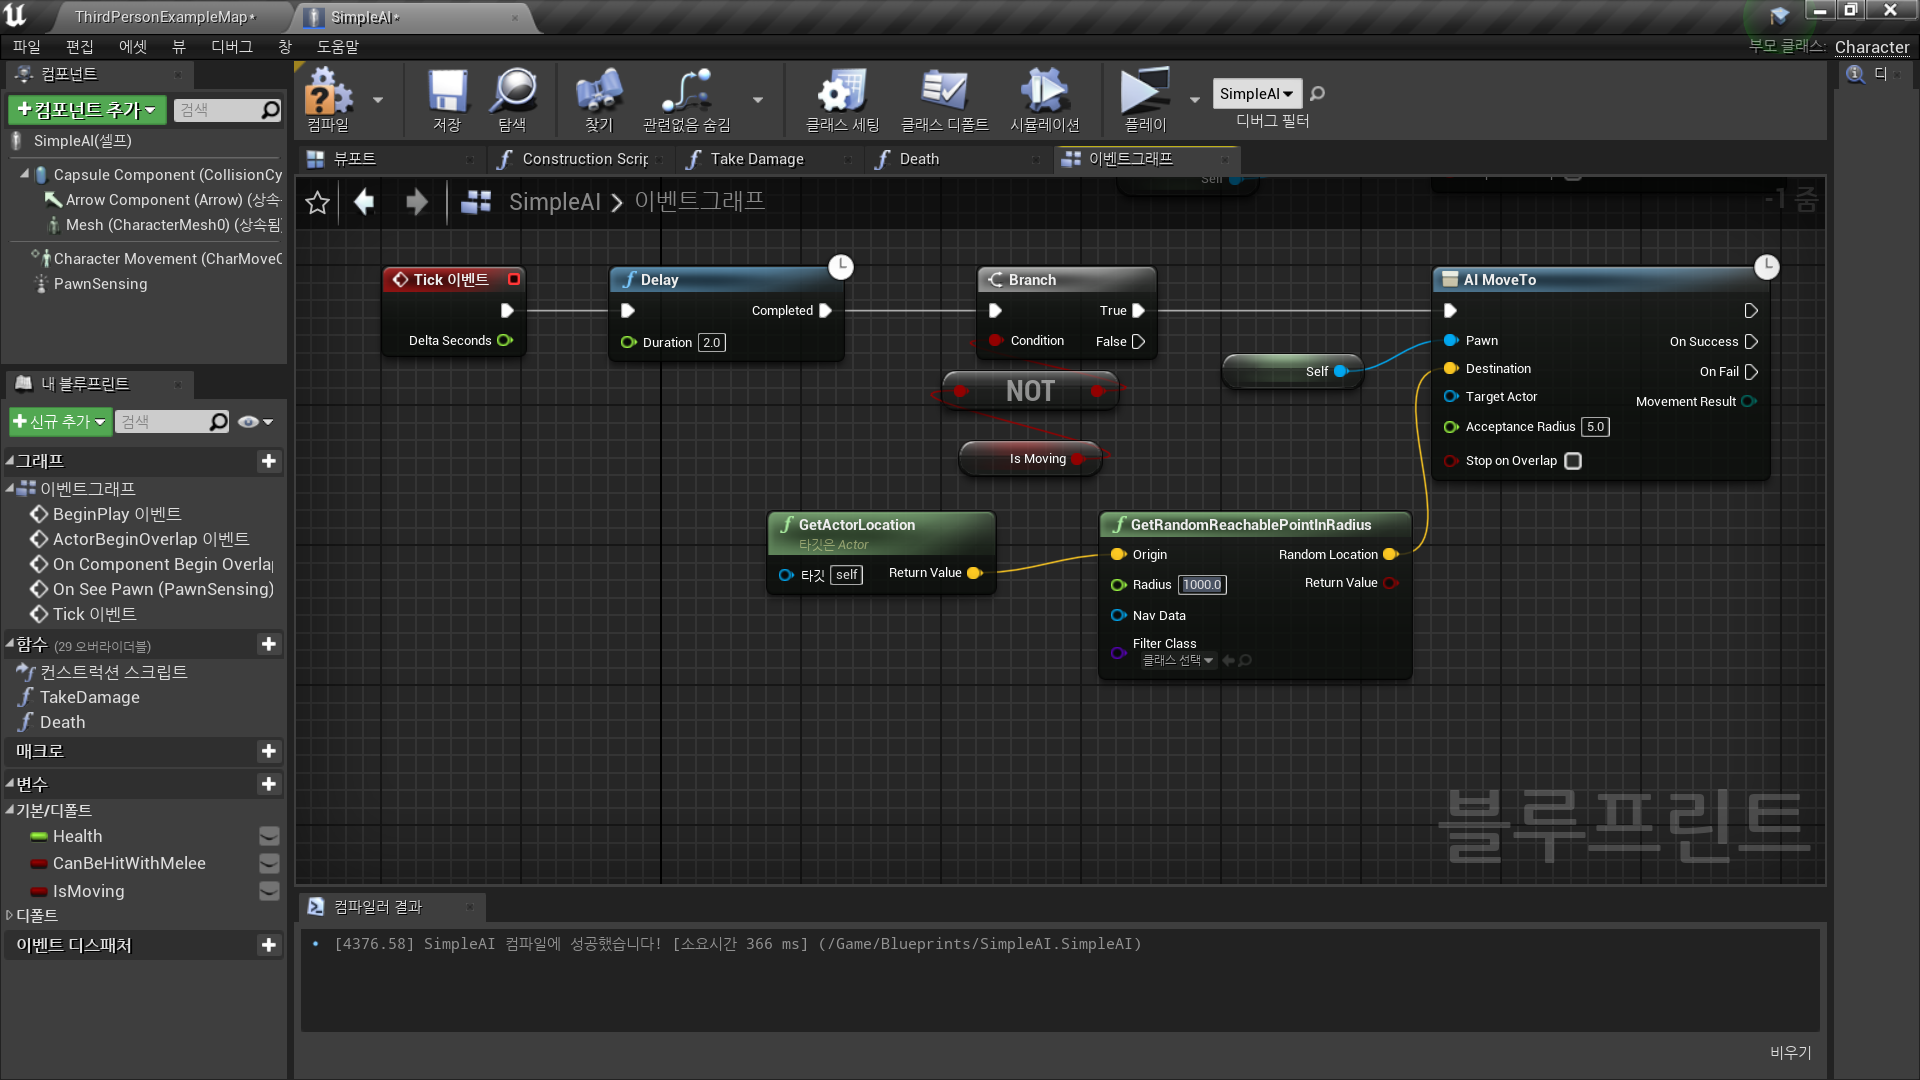Click the Find (찾기) binoculars icon
The image size is (1920, 1080).
tap(598, 93)
